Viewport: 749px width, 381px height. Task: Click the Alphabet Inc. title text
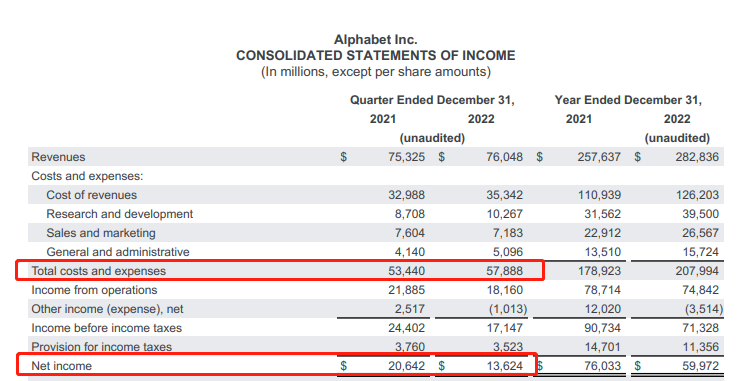pos(375,40)
